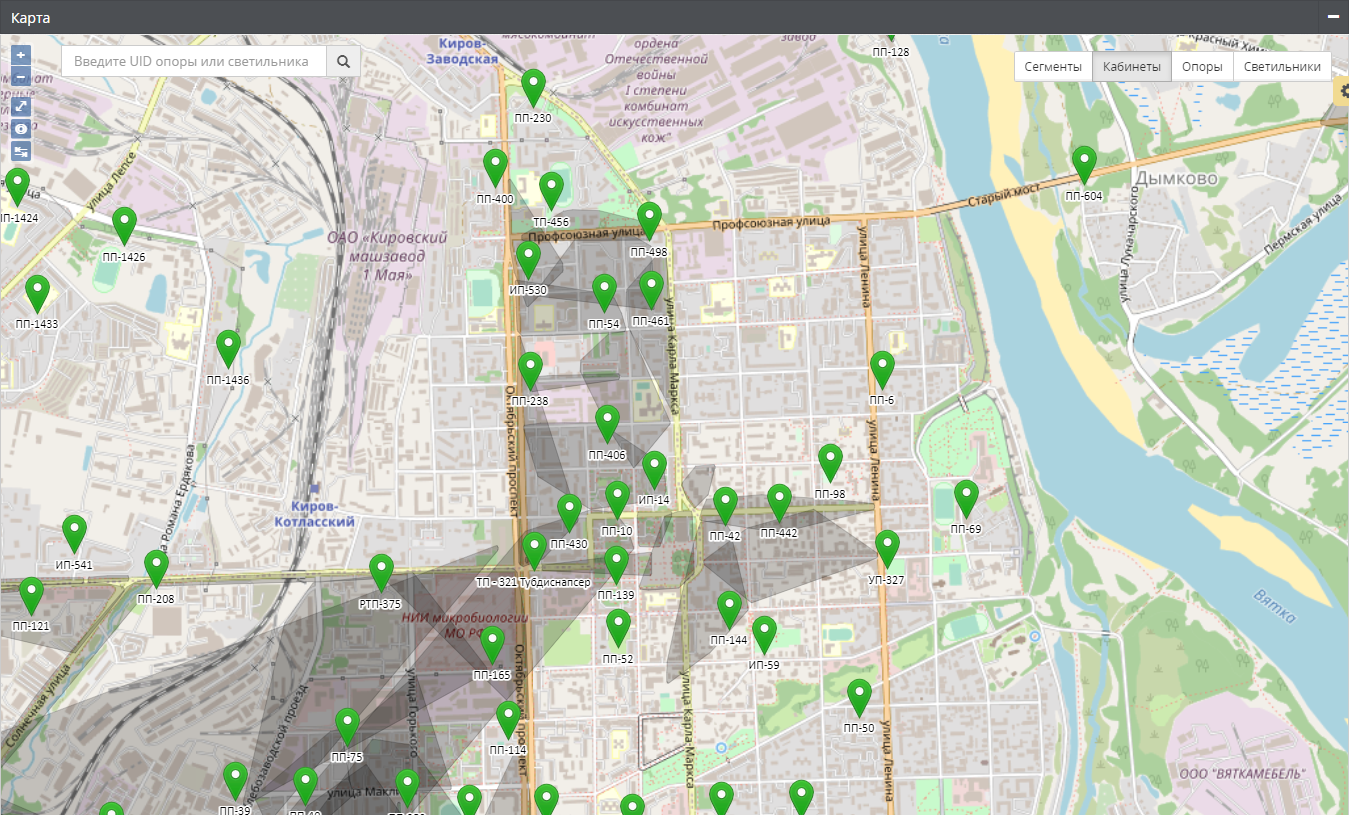Focus the UID search input field
Screen dimensions: 1349x815
195,62
